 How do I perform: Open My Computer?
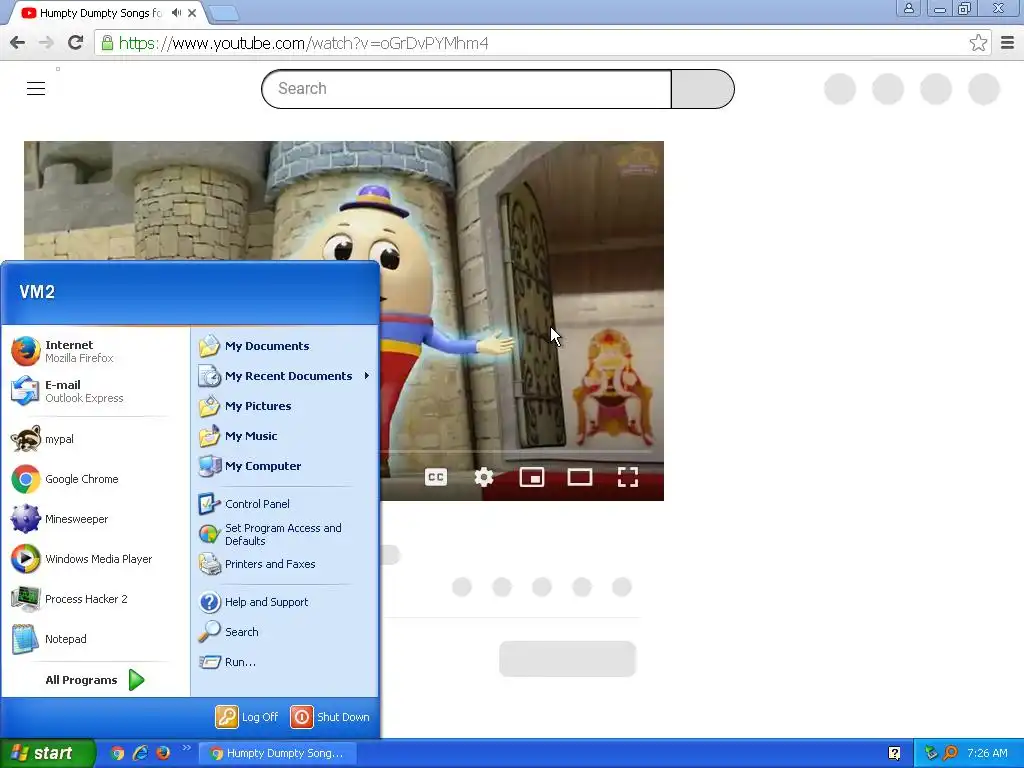(285, 466)
